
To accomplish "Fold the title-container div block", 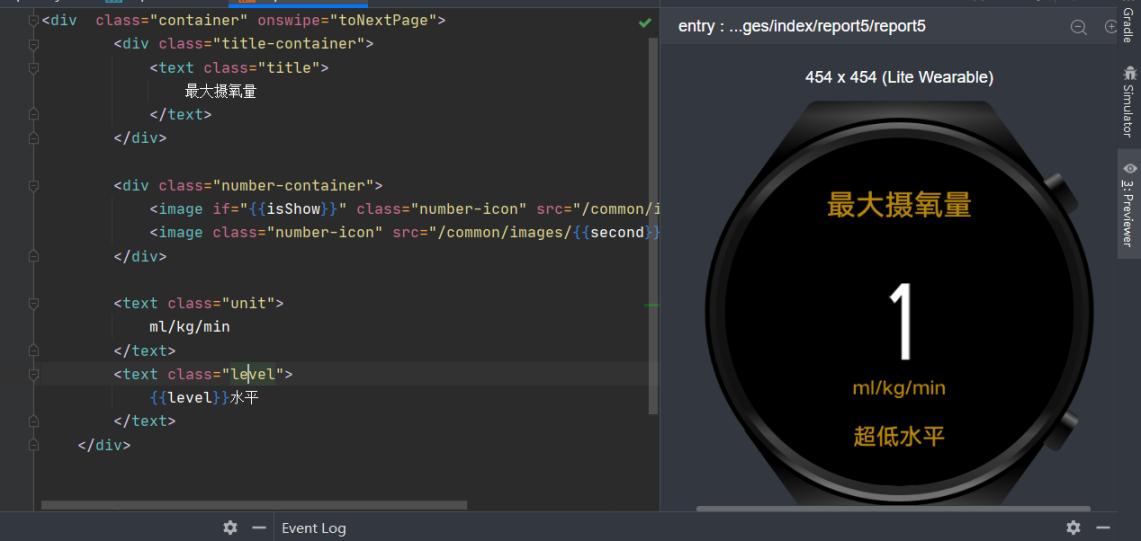I will [x=34, y=45].
